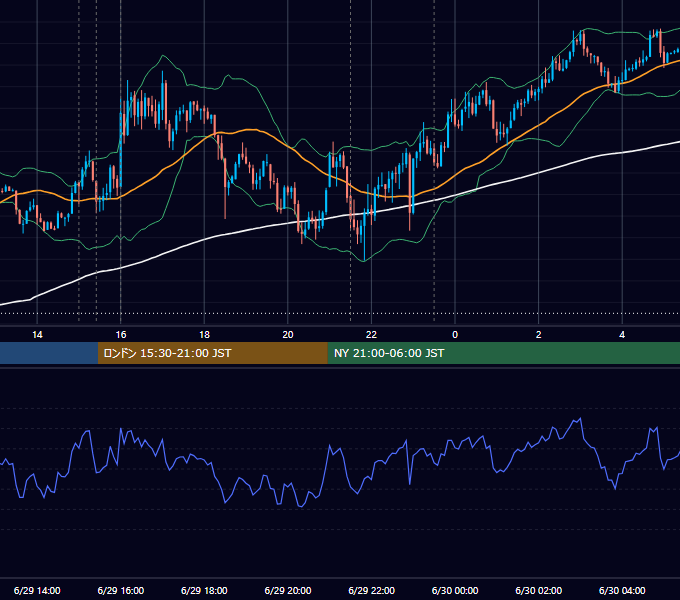The image size is (680, 600).
Task: Click the 16 hour axis label
Action: click(x=121, y=335)
